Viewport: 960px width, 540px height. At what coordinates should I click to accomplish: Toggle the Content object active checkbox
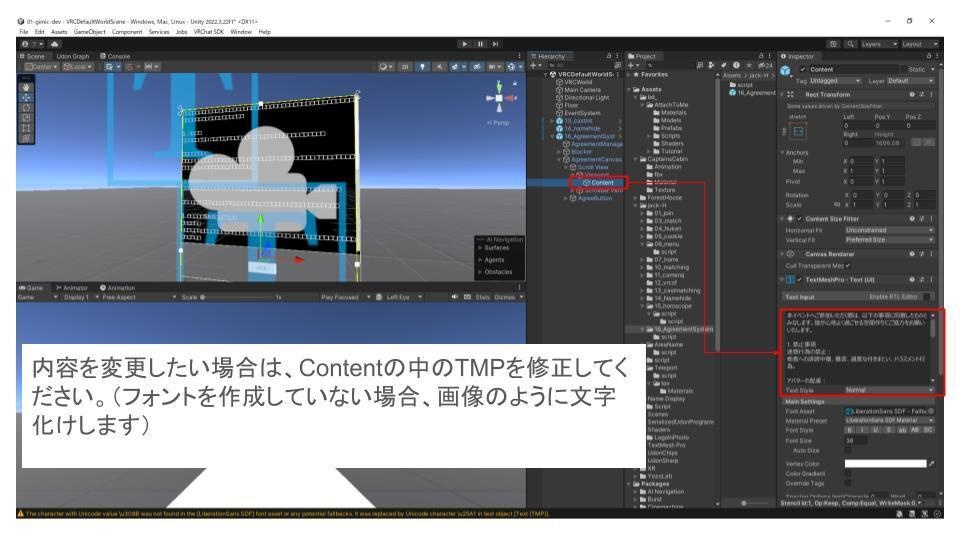(803, 70)
